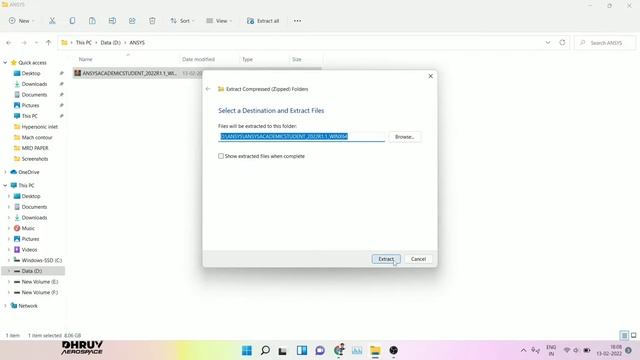Click Browse in extract dialog

click(x=404, y=137)
